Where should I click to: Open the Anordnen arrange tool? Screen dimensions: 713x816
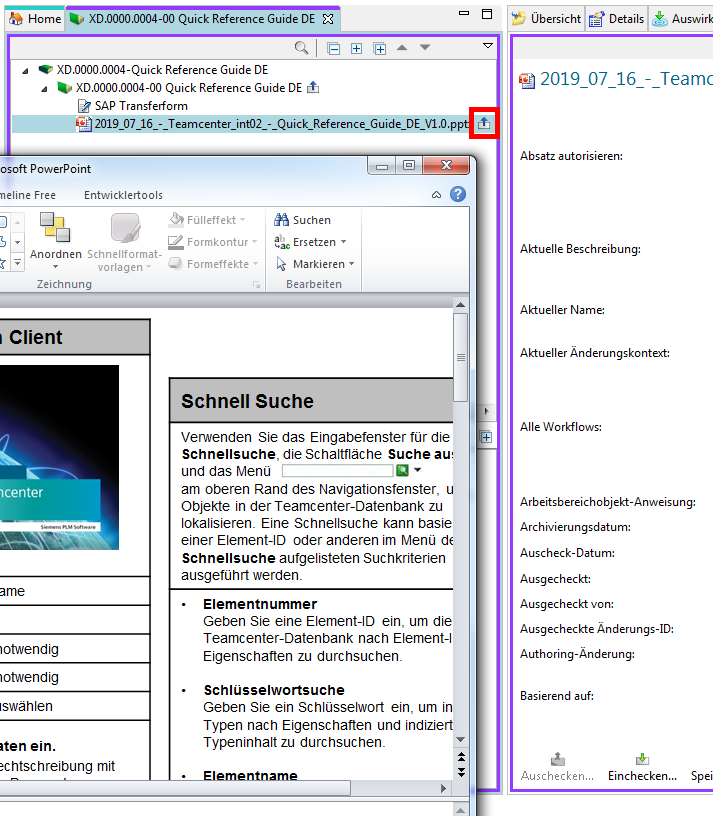(x=55, y=237)
